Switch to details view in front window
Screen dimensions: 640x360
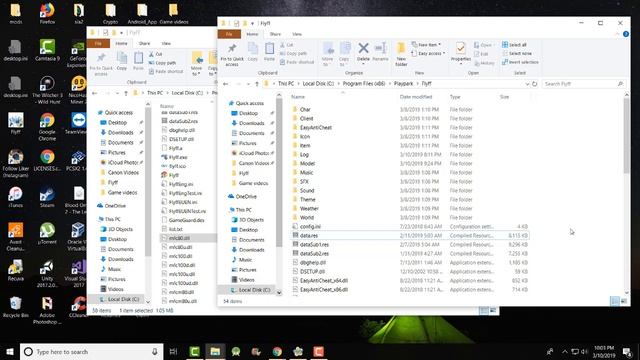pyautogui.click(x=615, y=301)
